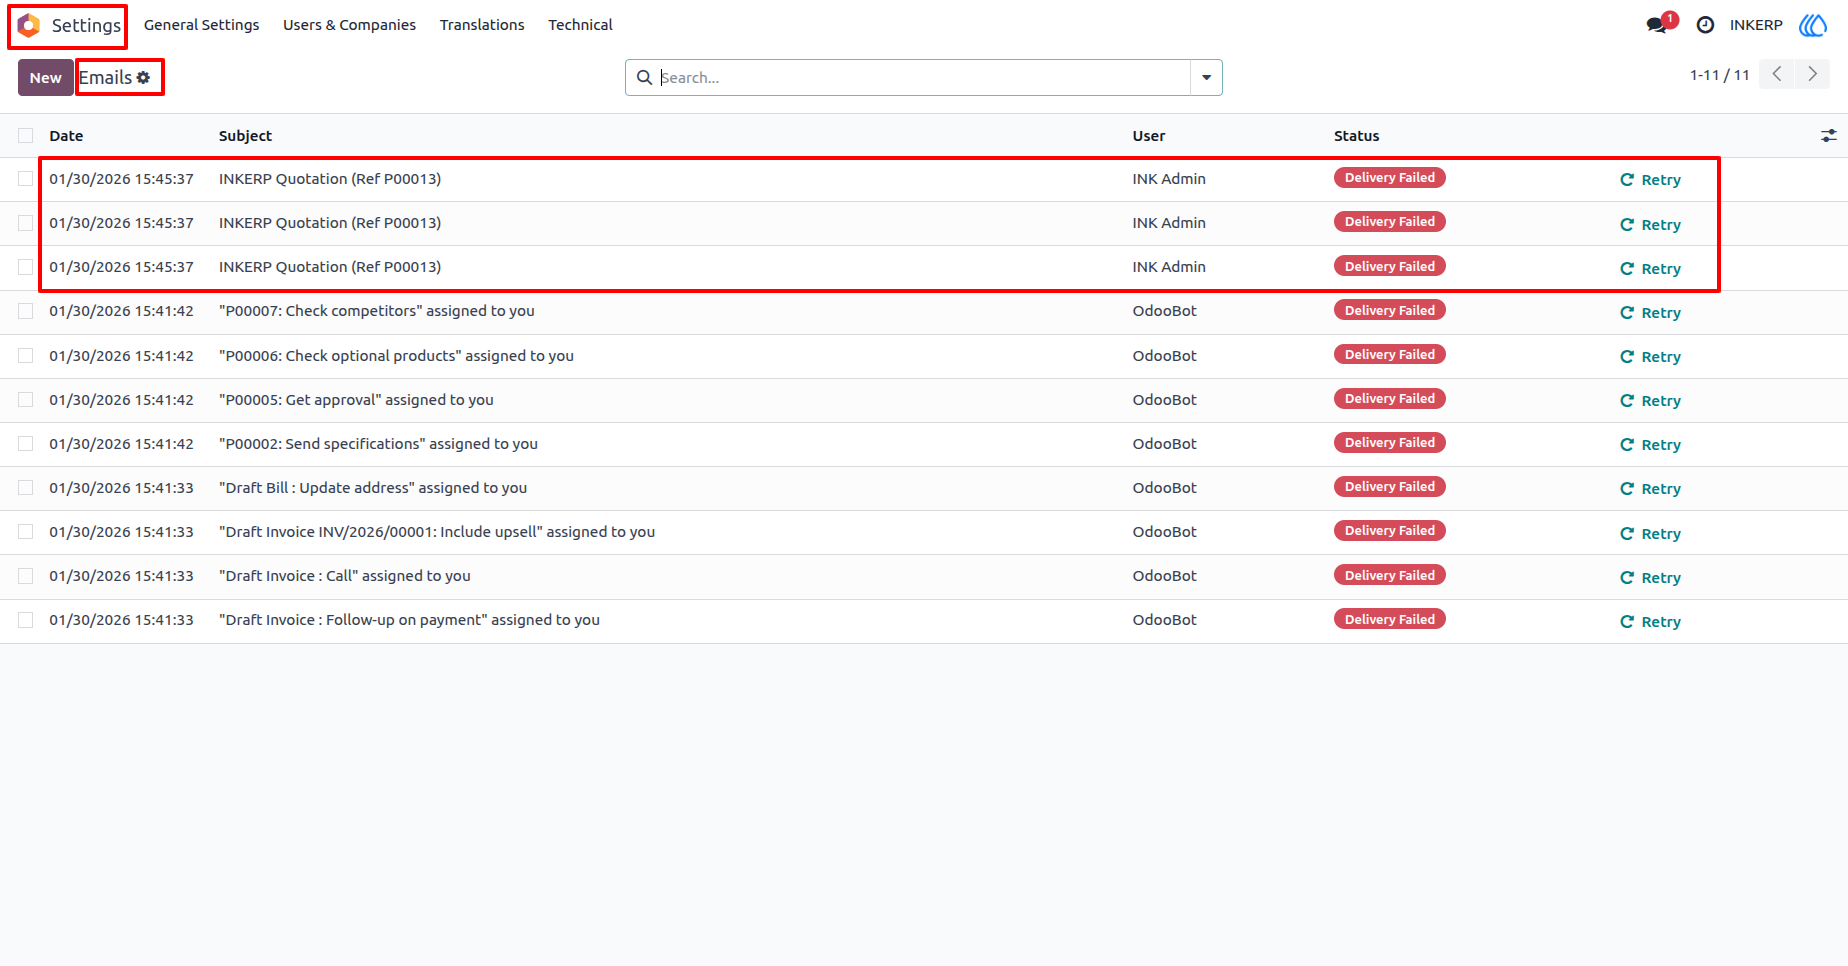Select checkbox for "P00006: Check optional products" row
The height and width of the screenshot is (966, 1848).
coord(26,355)
